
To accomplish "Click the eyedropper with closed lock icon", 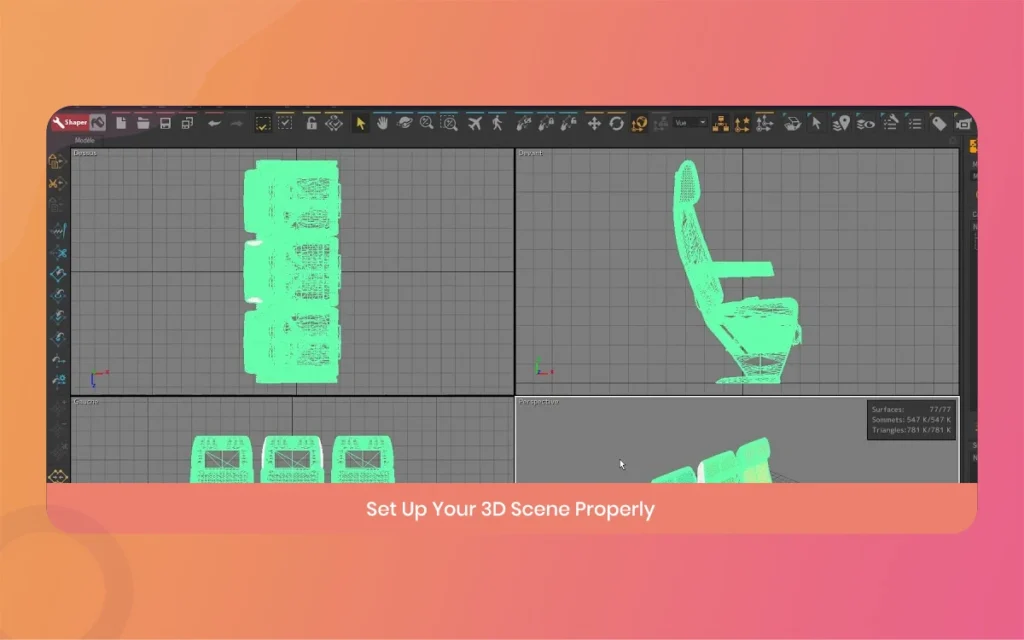I will (x=545, y=123).
